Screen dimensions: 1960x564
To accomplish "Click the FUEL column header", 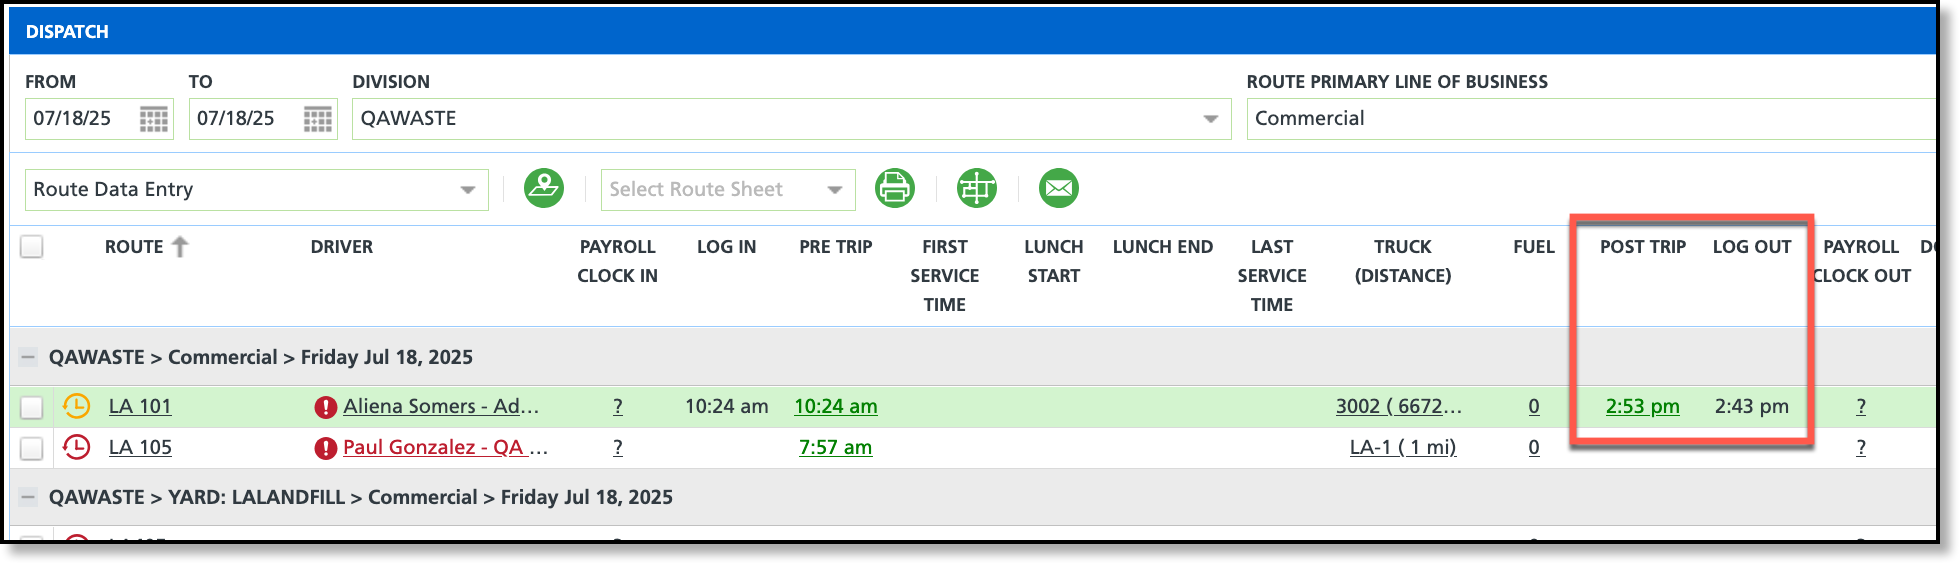I will click(x=1534, y=246).
